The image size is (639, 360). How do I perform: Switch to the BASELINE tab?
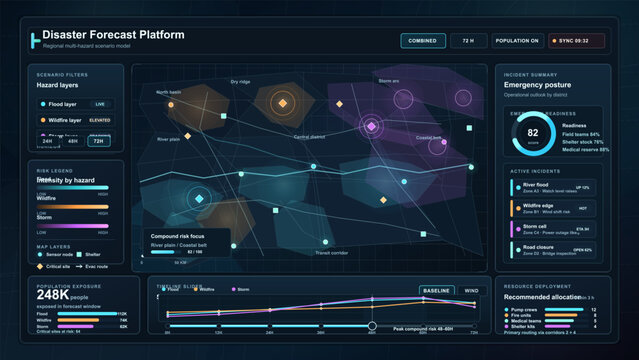(436, 290)
